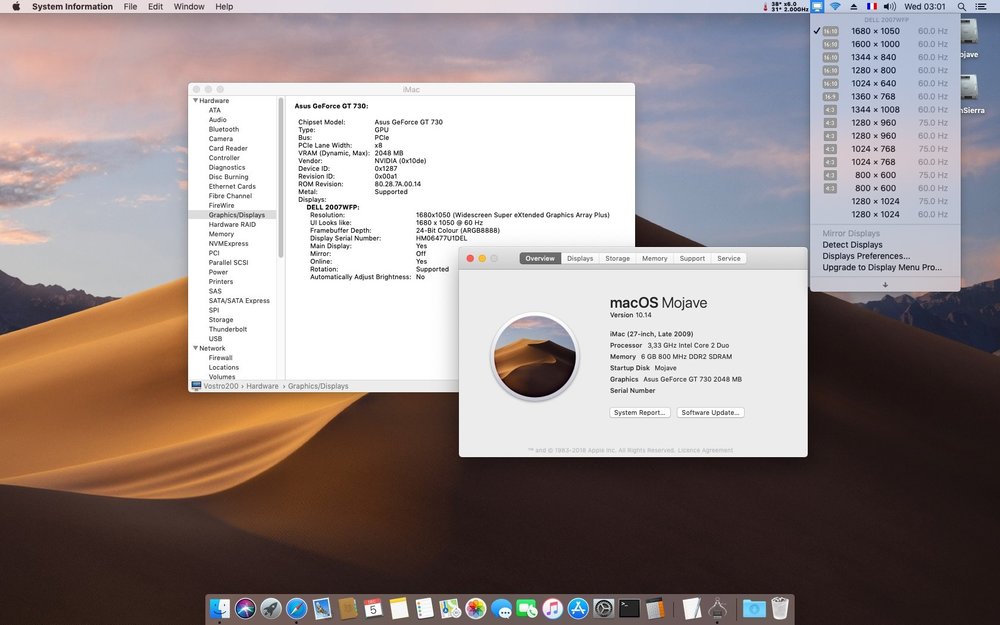Collapse the Hardware section in the sidebar
This screenshot has height=625, width=1000.
[x=196, y=100]
